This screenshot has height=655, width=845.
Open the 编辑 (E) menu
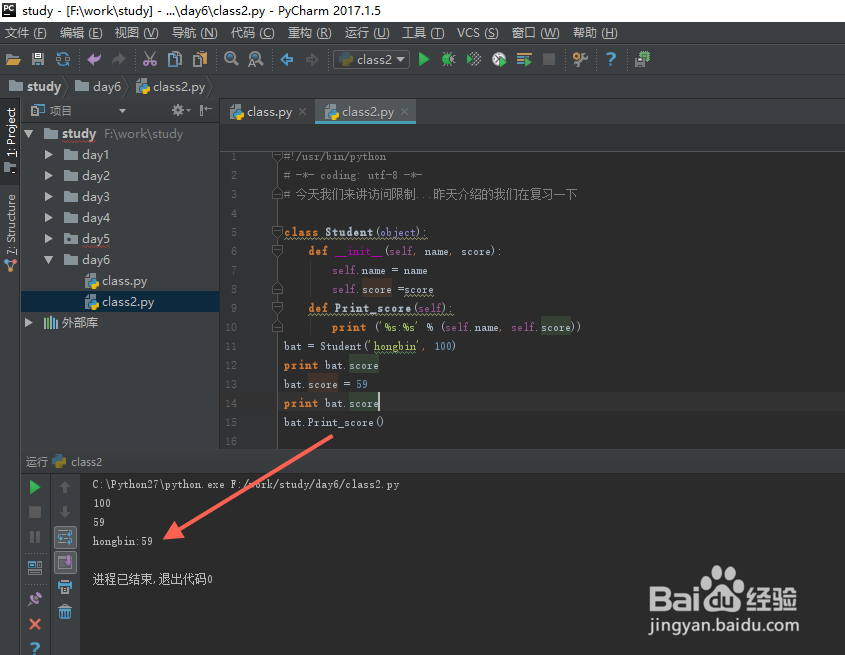(x=81, y=33)
